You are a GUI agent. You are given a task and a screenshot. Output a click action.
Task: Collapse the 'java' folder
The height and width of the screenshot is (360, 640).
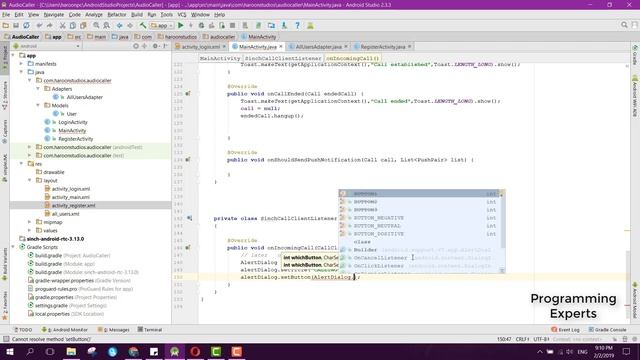[22, 72]
